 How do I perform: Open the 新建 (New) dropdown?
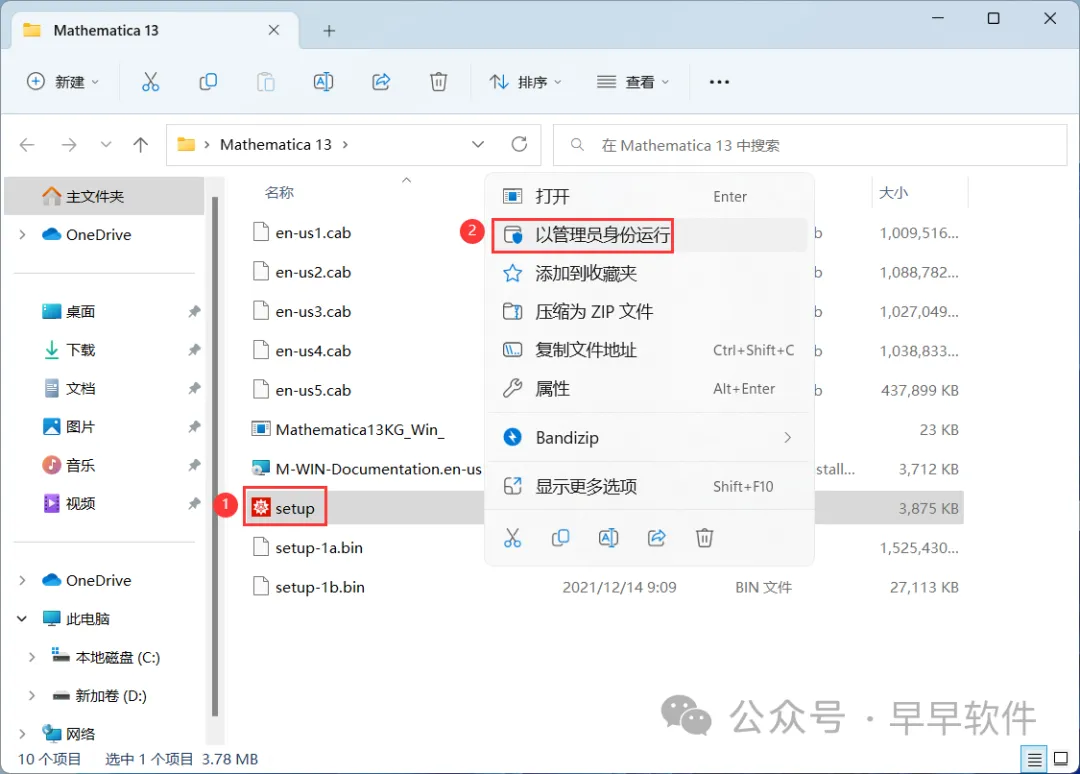(63, 82)
